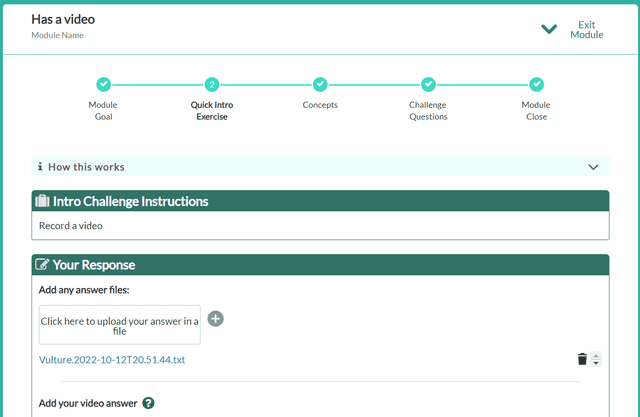The width and height of the screenshot is (640, 417).
Task: Click the briefcase icon in Intro Challenge header
Action: tap(42, 201)
